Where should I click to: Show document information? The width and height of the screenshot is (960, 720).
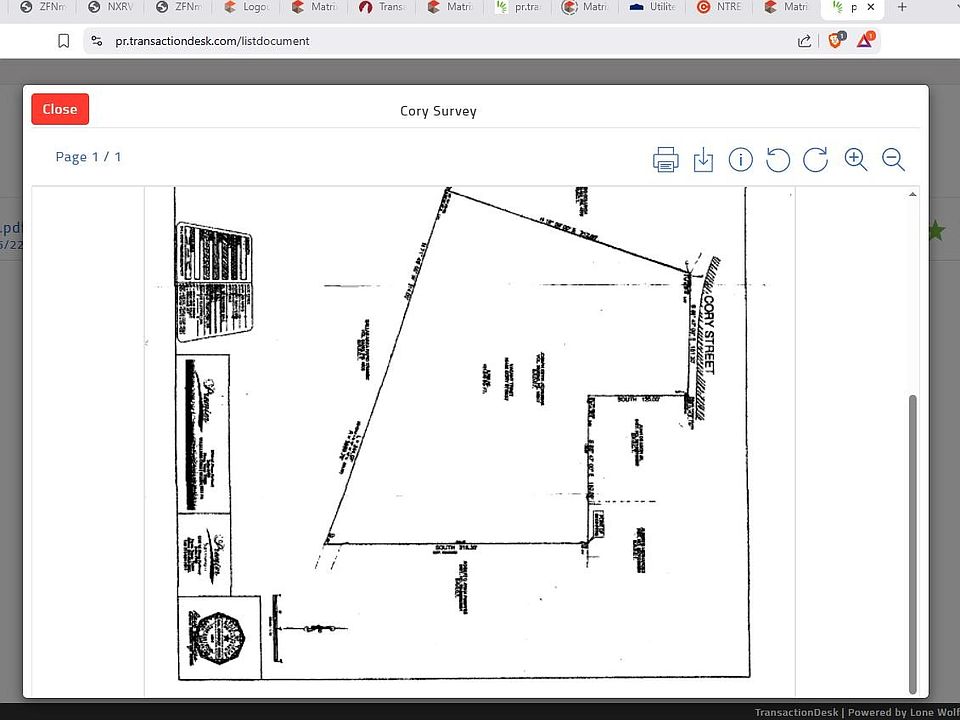point(740,159)
